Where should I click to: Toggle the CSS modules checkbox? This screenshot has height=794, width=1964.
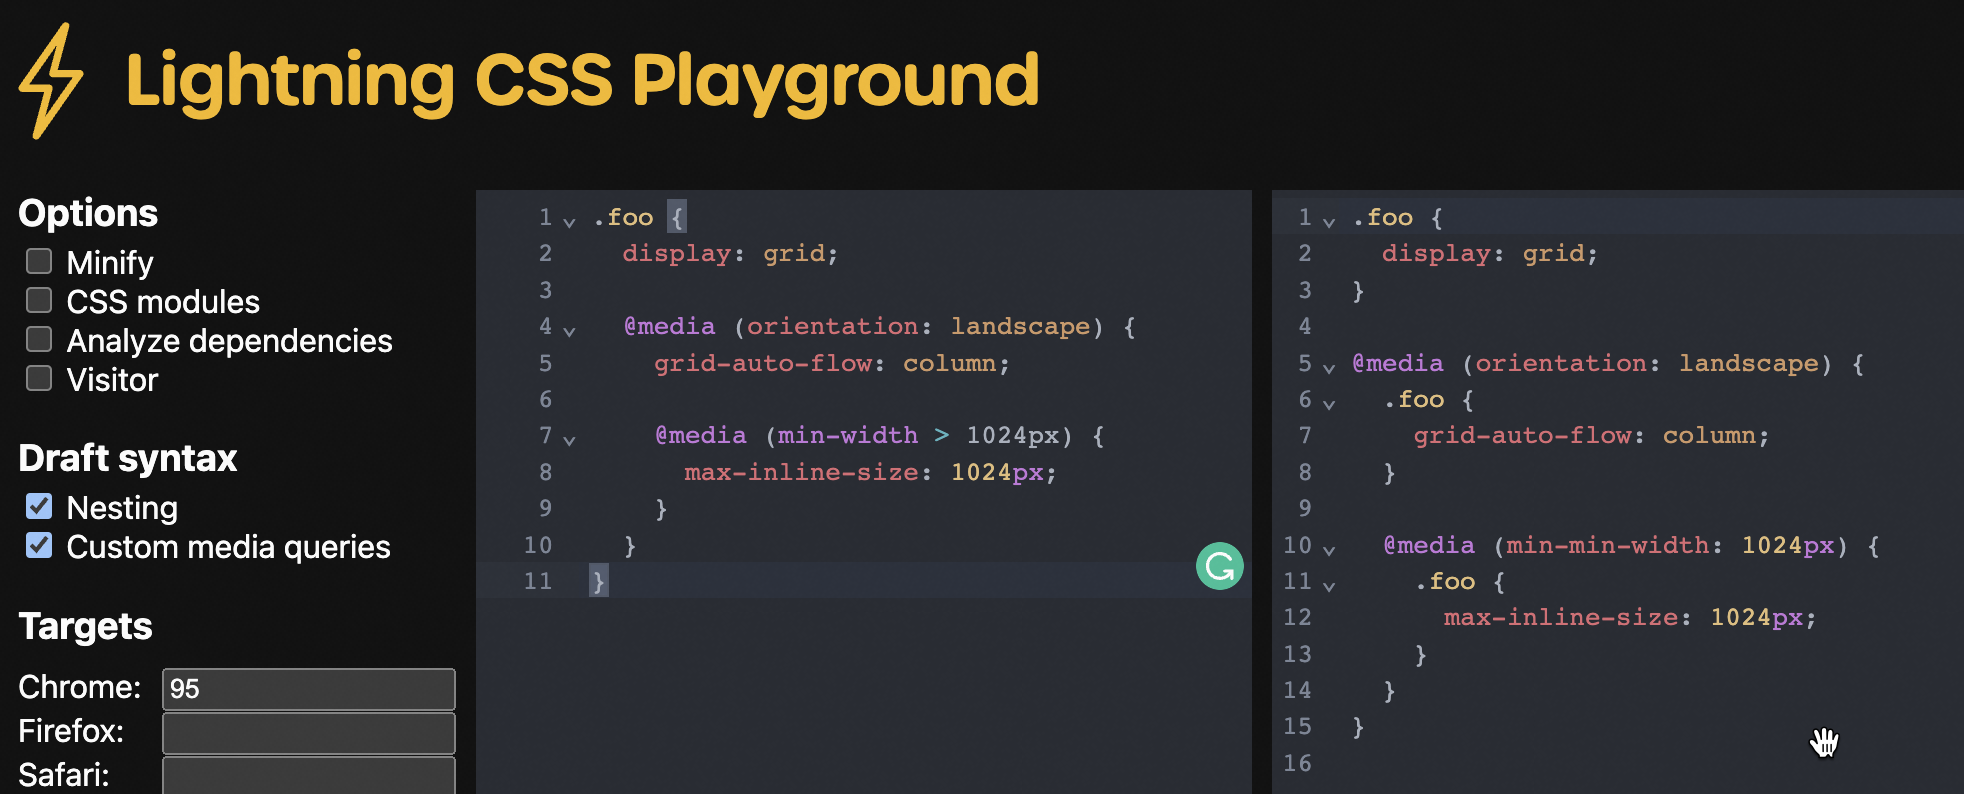pos(39,300)
